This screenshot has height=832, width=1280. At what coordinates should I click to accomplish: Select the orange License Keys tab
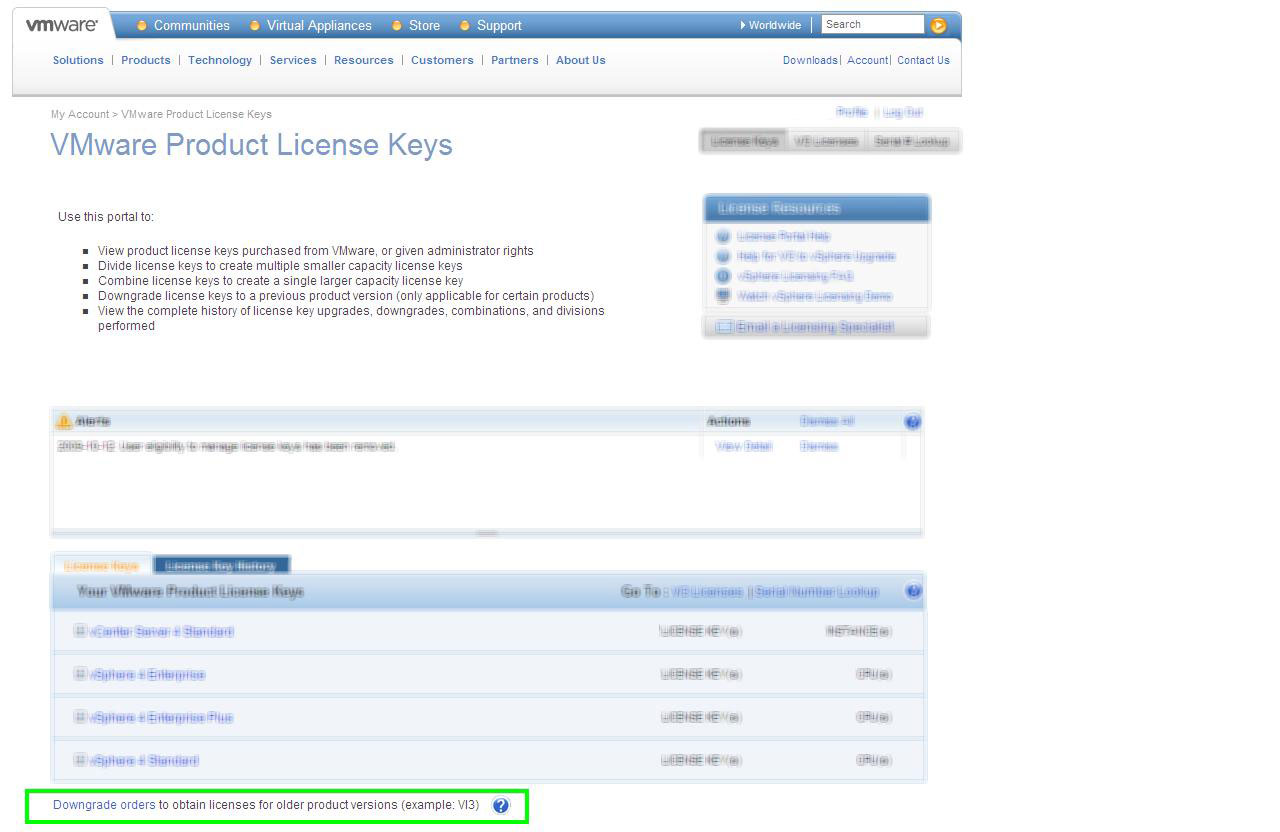tap(101, 566)
